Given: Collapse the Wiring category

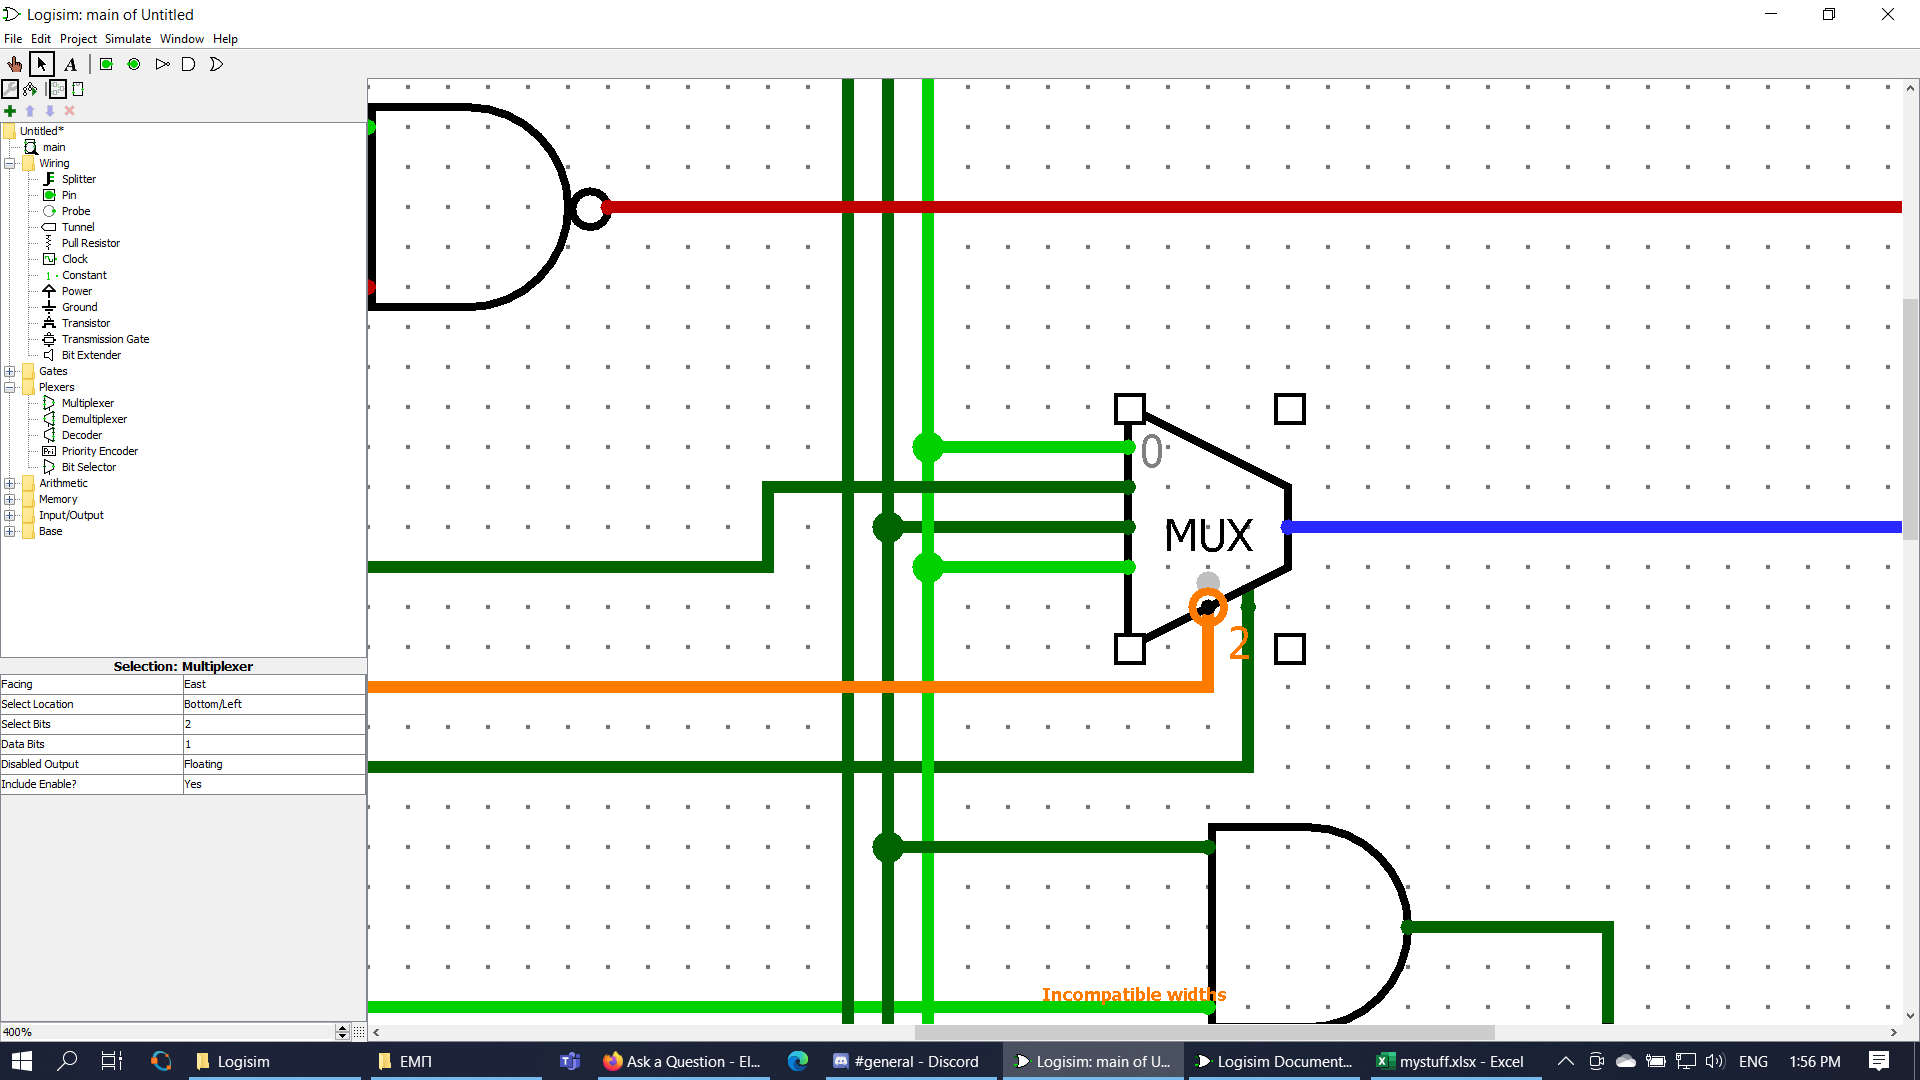Looking at the screenshot, I should [x=10, y=162].
